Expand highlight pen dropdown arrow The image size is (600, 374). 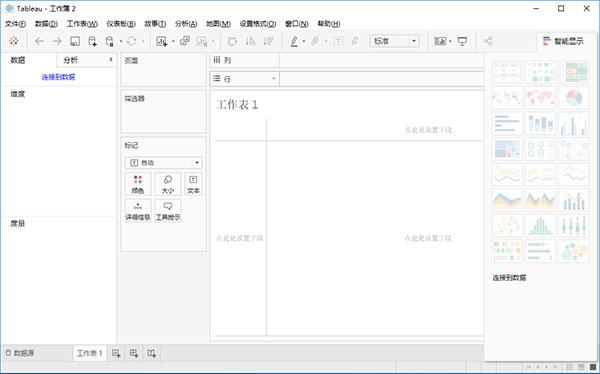304,41
